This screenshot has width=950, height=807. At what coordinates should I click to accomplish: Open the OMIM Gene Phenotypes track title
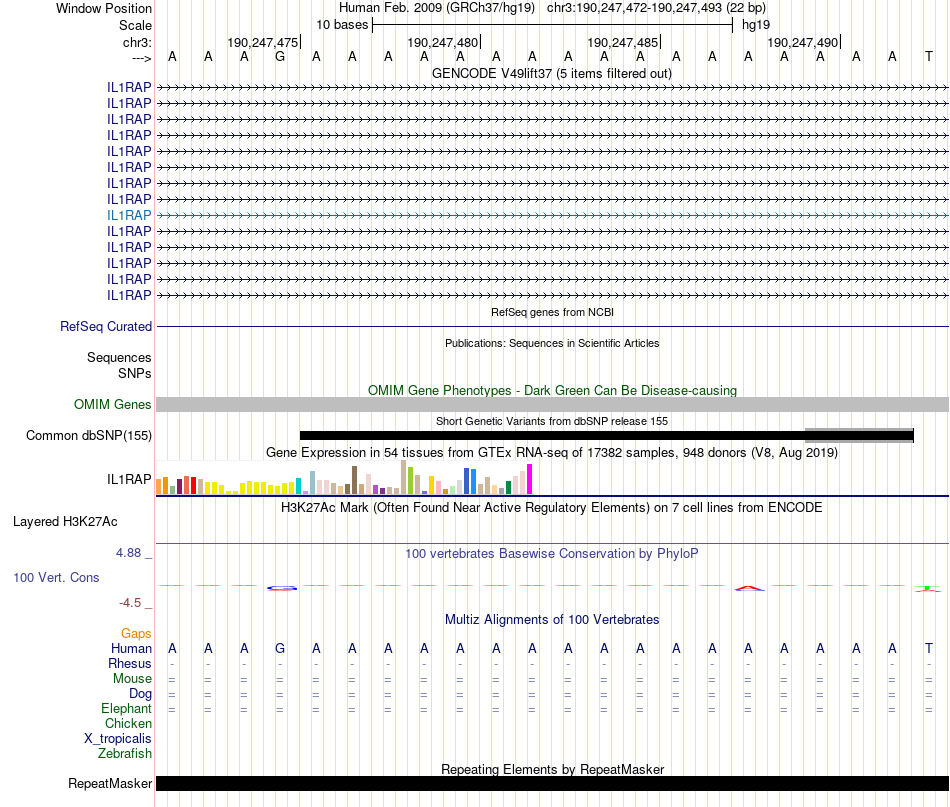point(552,390)
